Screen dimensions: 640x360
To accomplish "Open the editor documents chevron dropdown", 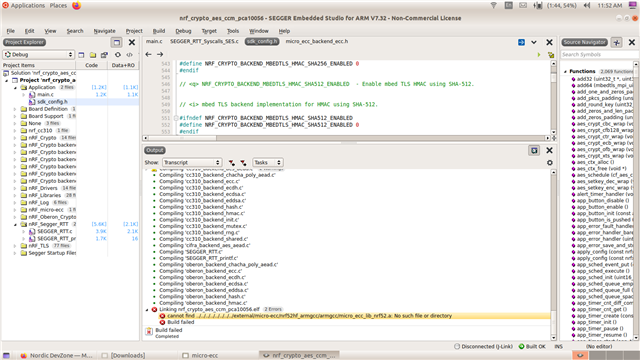I will pos(534,42).
